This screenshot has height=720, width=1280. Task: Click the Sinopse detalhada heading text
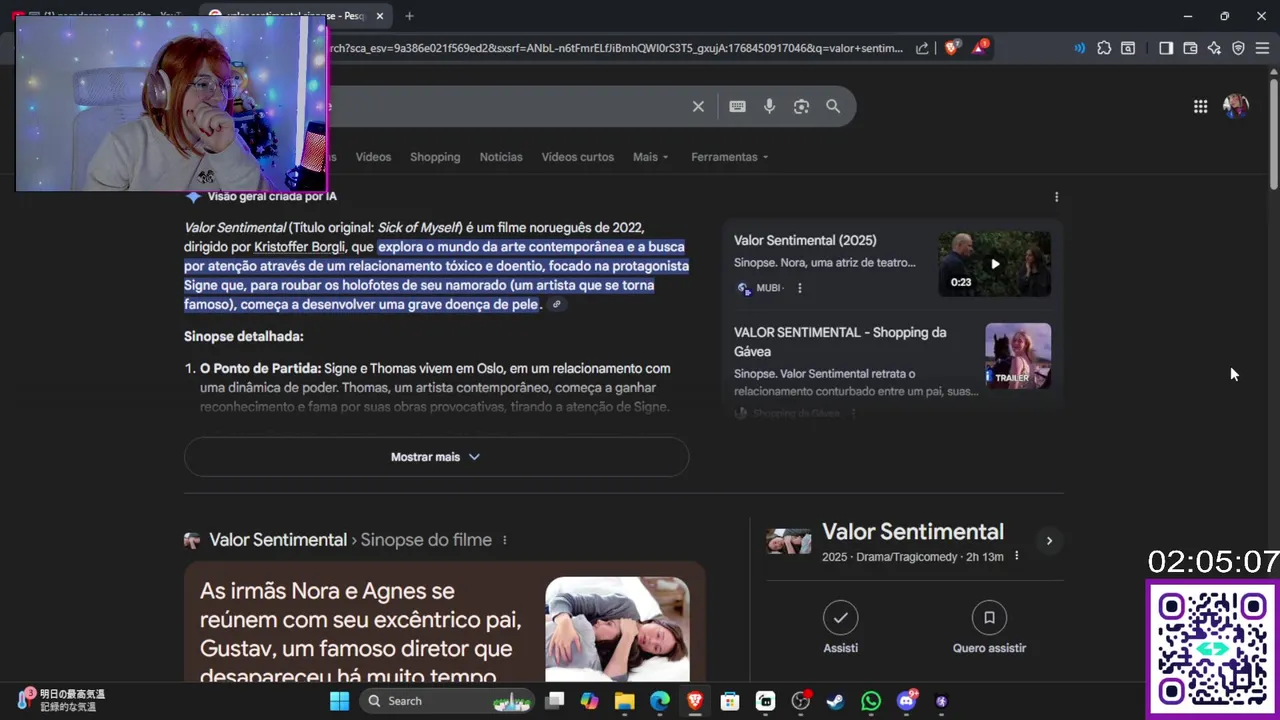pyautogui.click(x=243, y=337)
